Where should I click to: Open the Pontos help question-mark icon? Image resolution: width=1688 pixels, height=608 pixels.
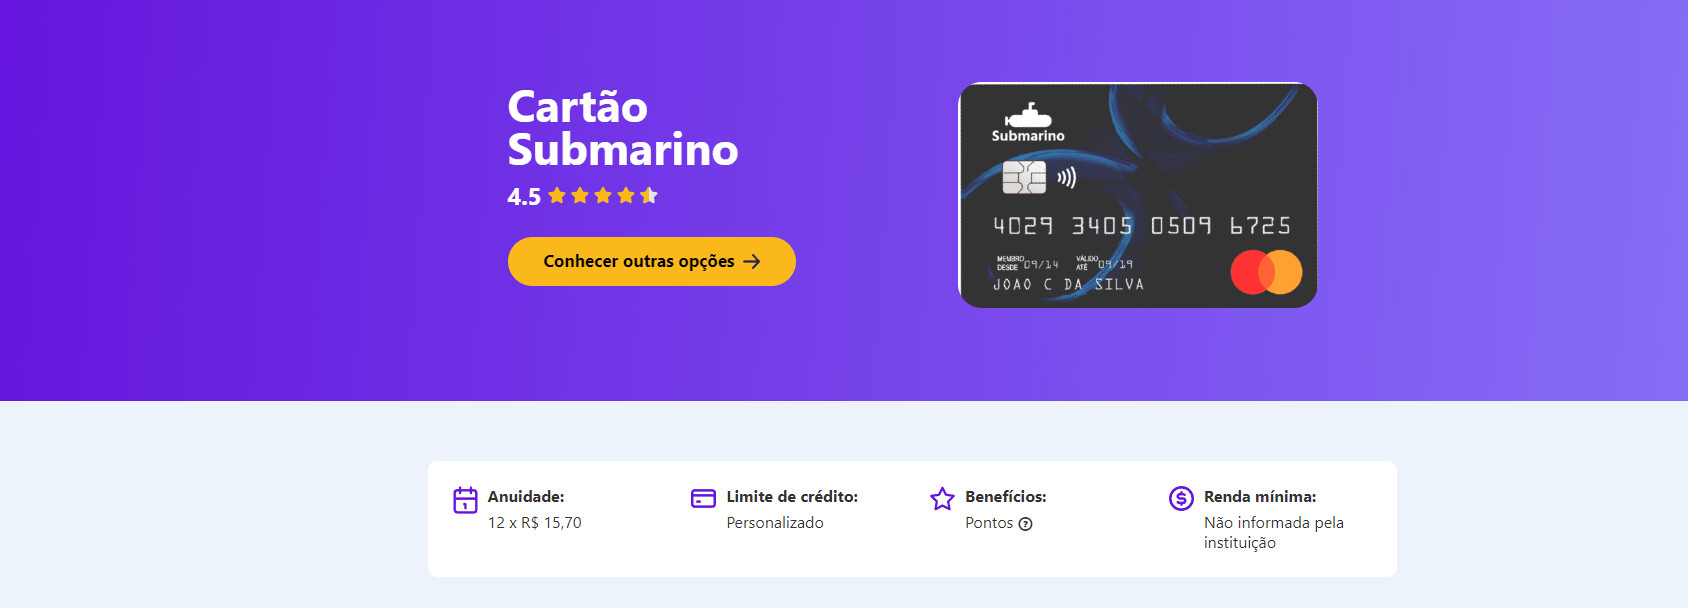point(1025,524)
